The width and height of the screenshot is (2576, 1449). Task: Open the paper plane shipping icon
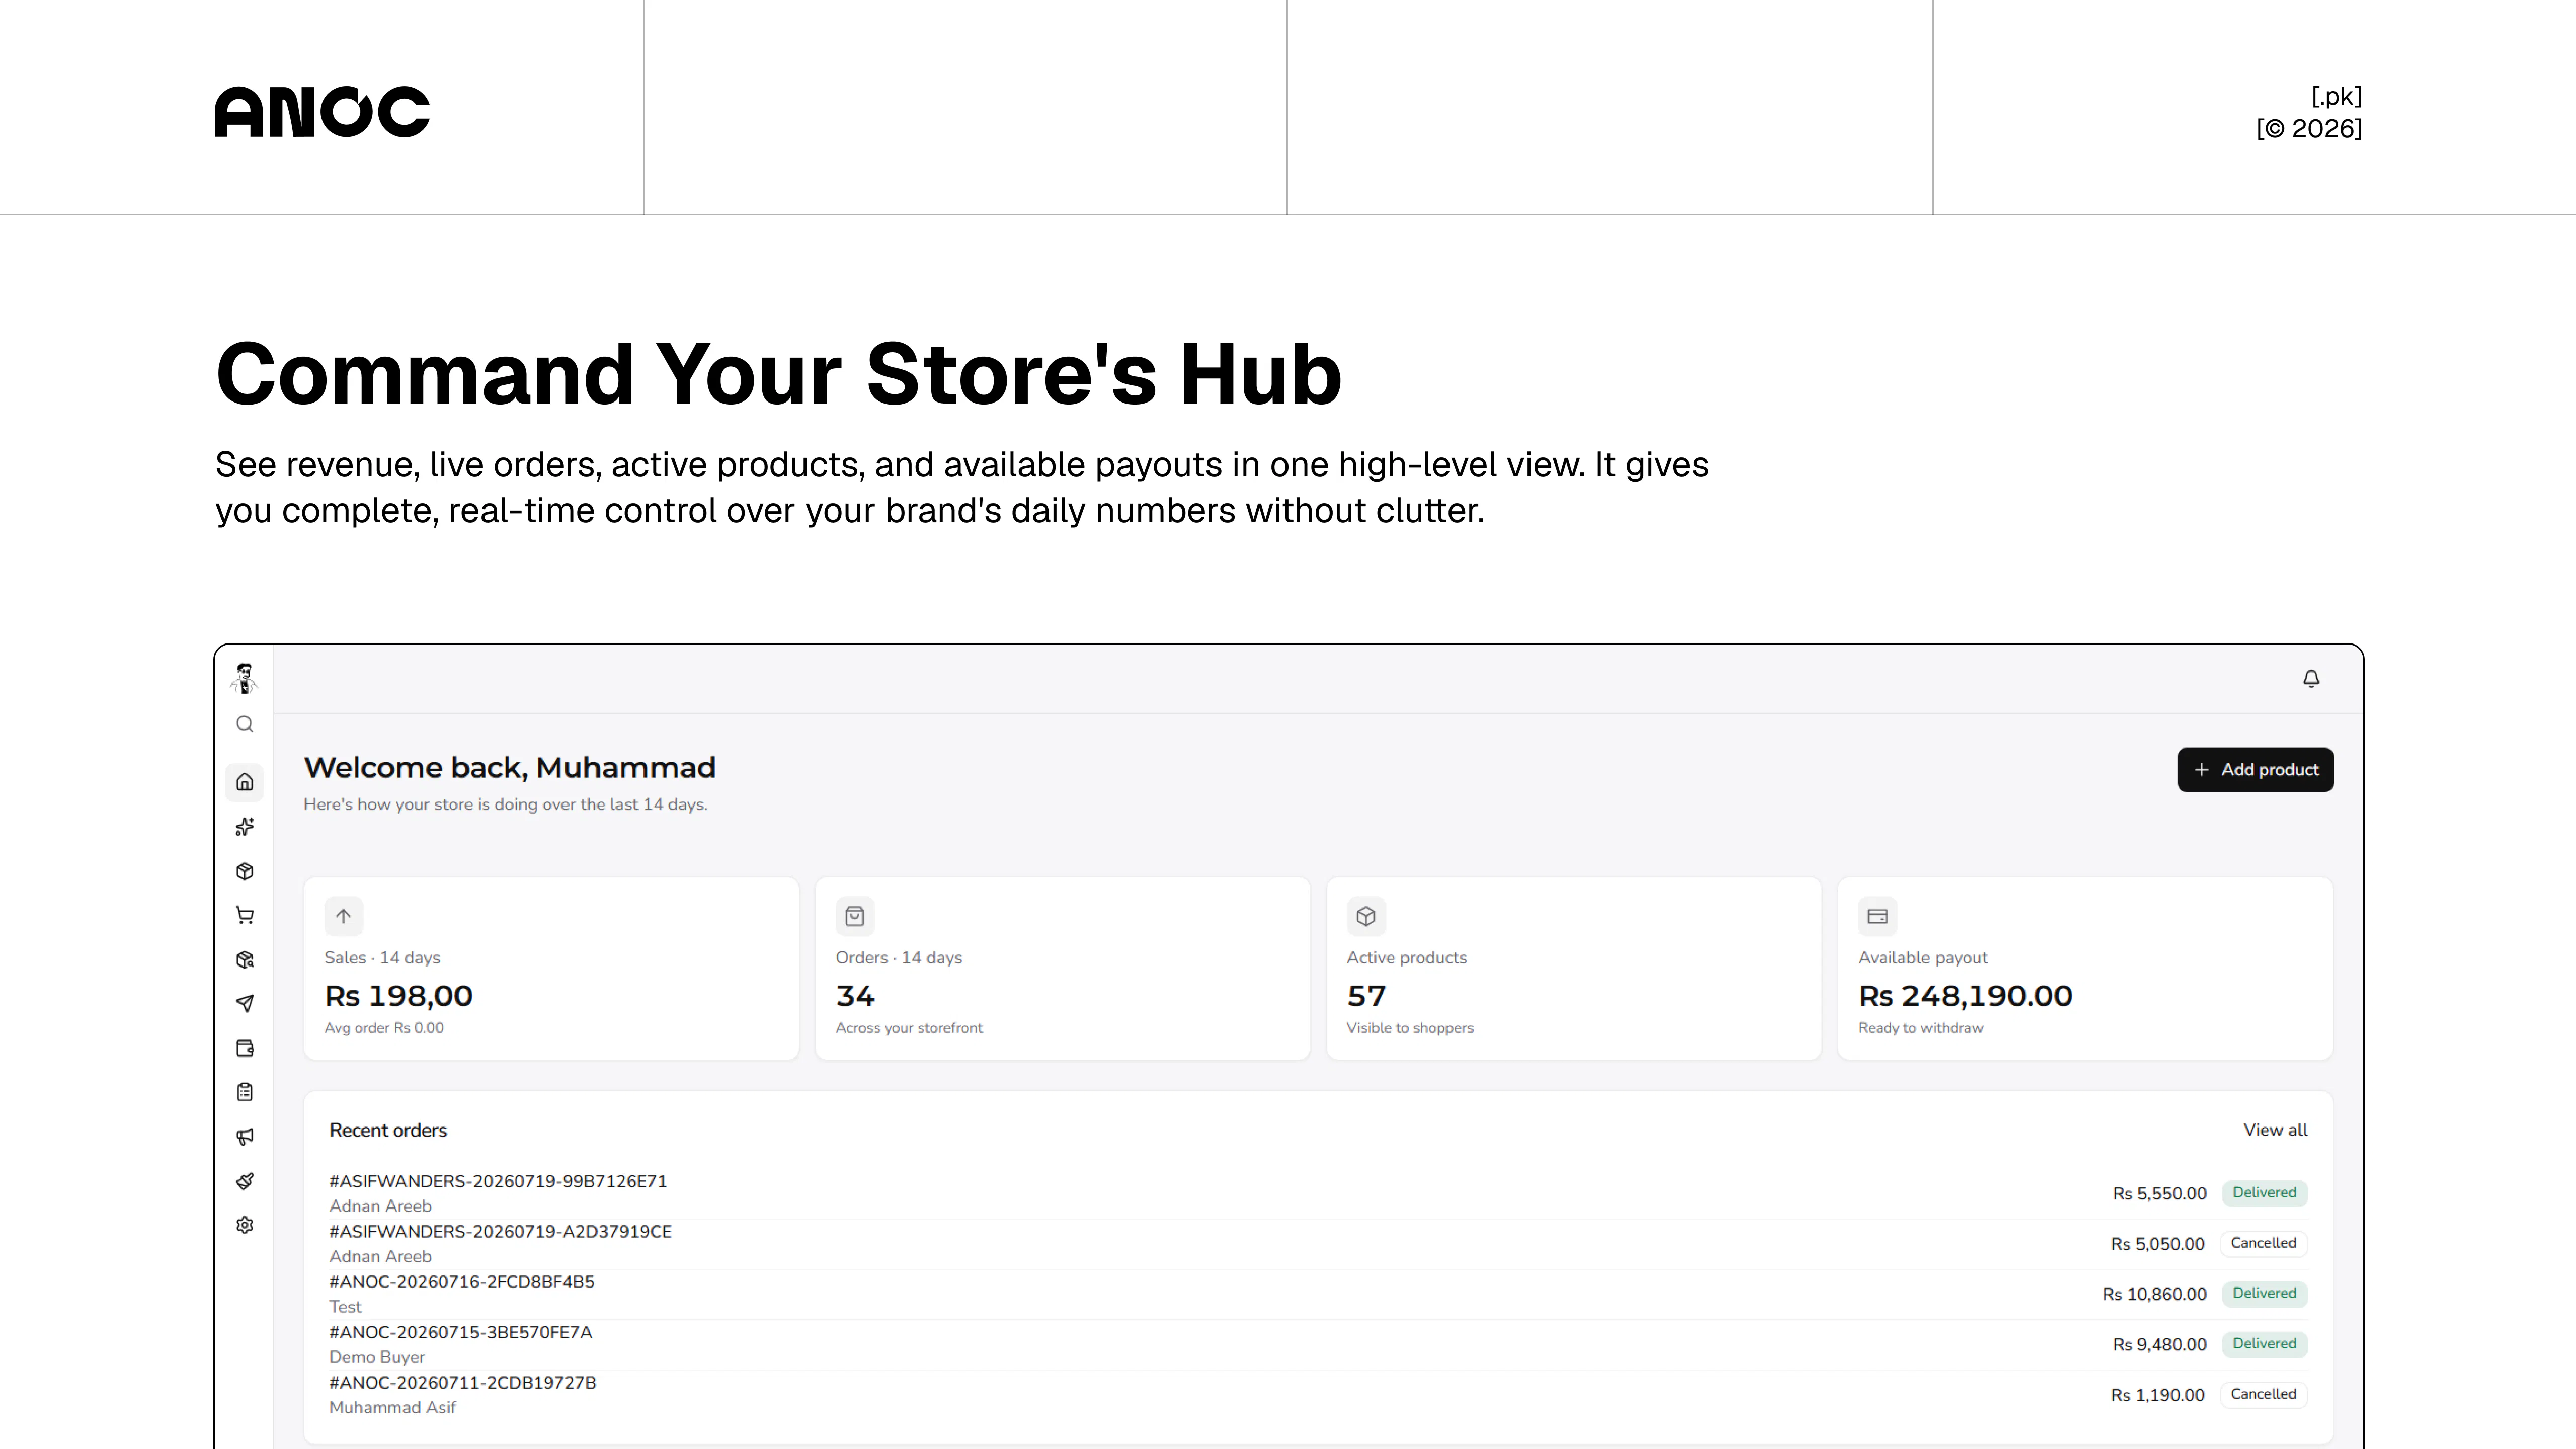click(x=245, y=1003)
